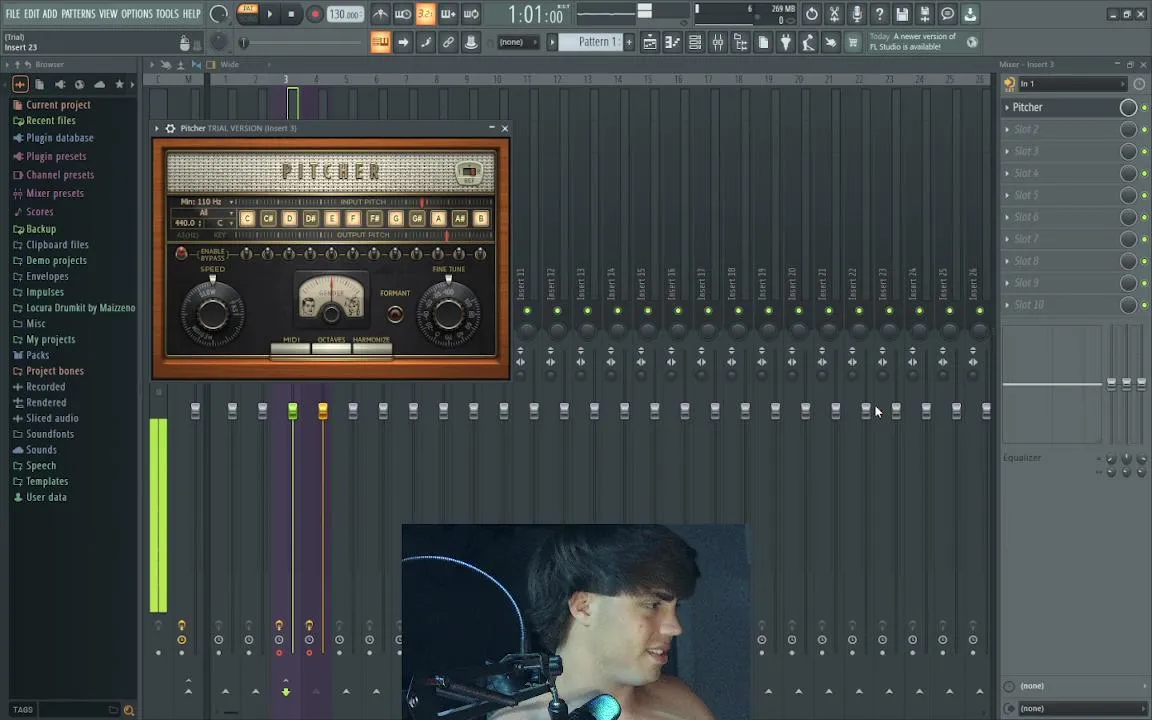The image size is (1152, 720).
Task: Start playback with the play button
Action: (270, 14)
